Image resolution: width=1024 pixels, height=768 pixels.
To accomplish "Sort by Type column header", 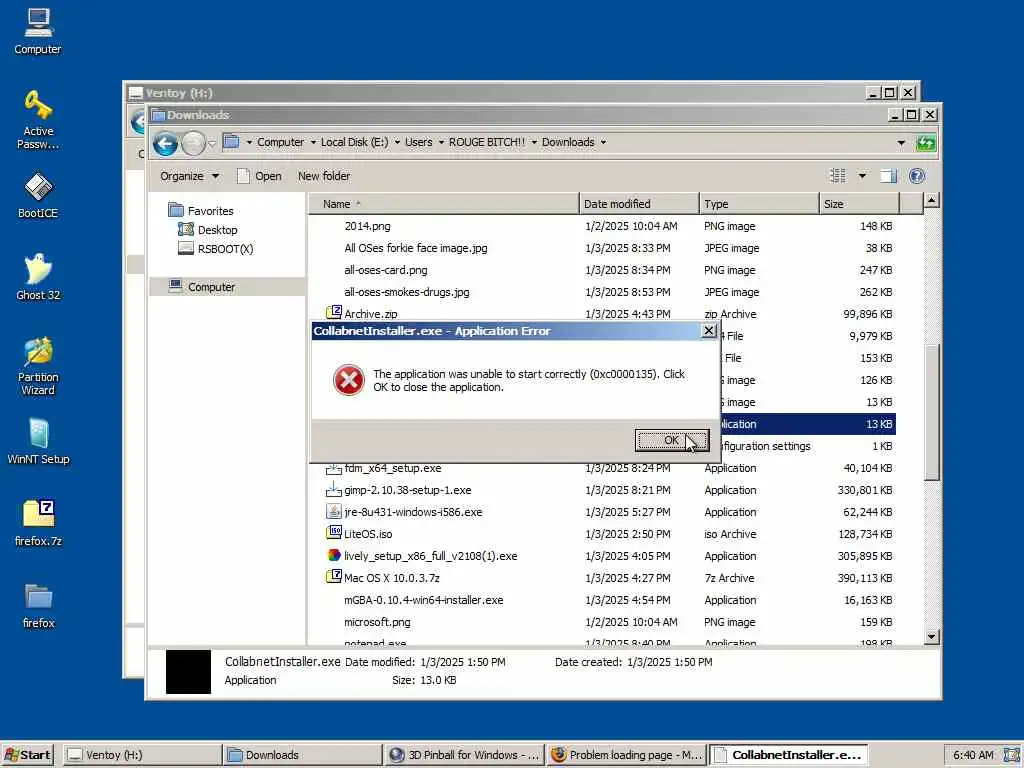I will pyautogui.click(x=759, y=204).
